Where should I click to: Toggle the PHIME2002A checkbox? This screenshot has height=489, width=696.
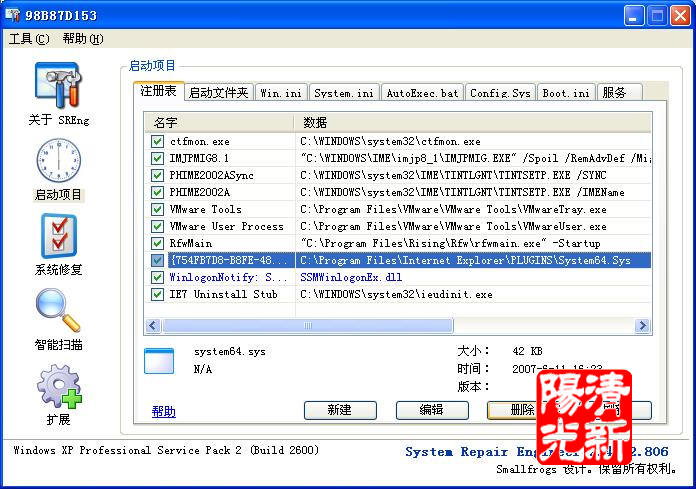157,193
